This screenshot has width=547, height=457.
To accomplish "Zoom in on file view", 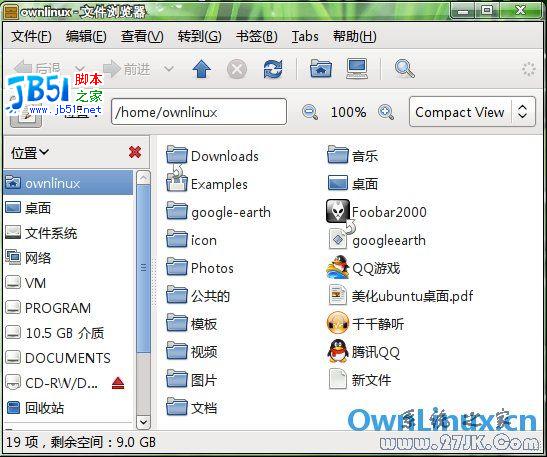I will (x=386, y=112).
